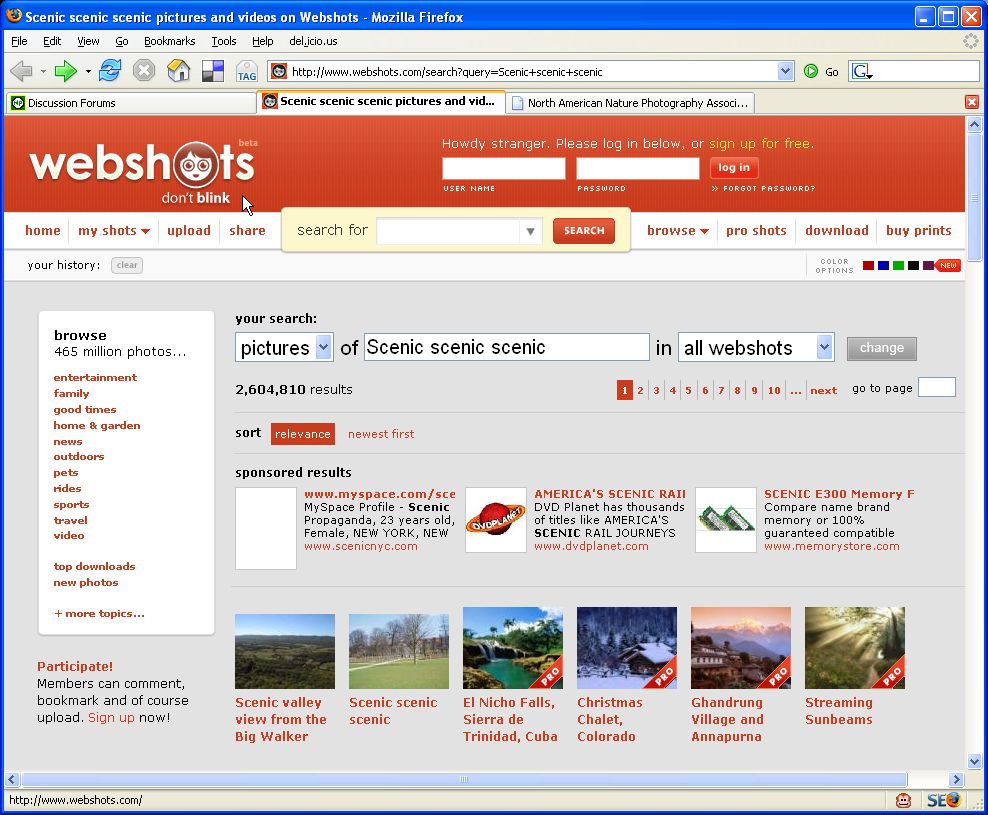Switch to North American Nature Photography tab
Screen dimensions: 988x815
pyautogui.click(x=630, y=103)
